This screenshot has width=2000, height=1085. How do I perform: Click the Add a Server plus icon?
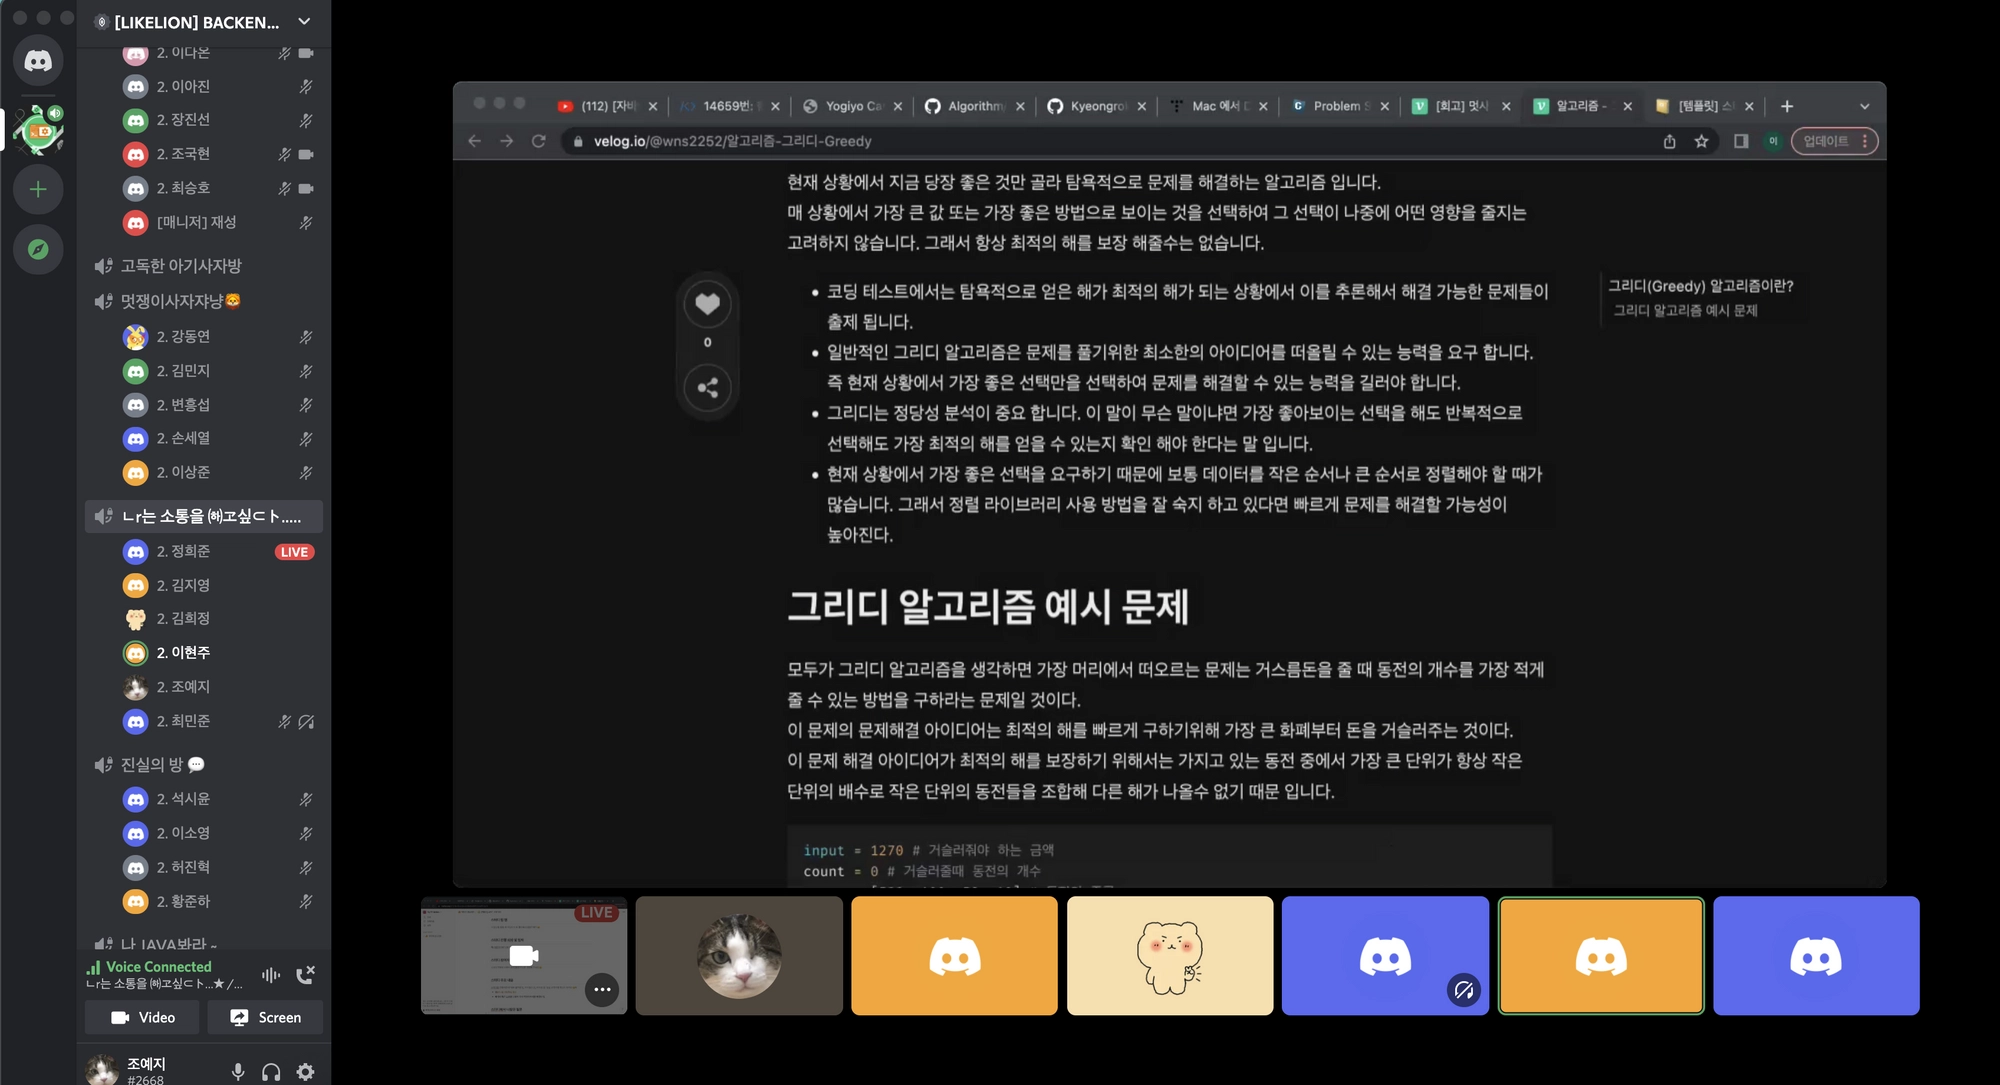click(38, 189)
